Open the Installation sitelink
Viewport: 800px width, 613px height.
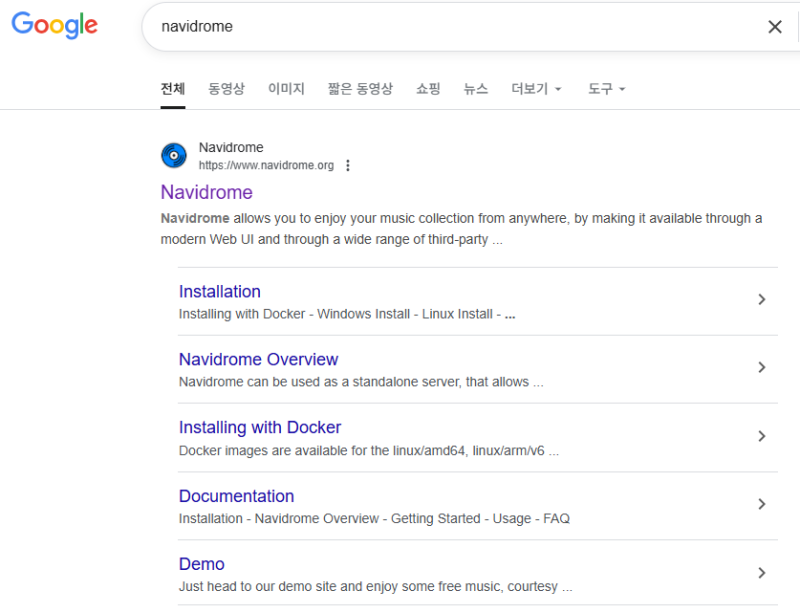click(x=219, y=291)
